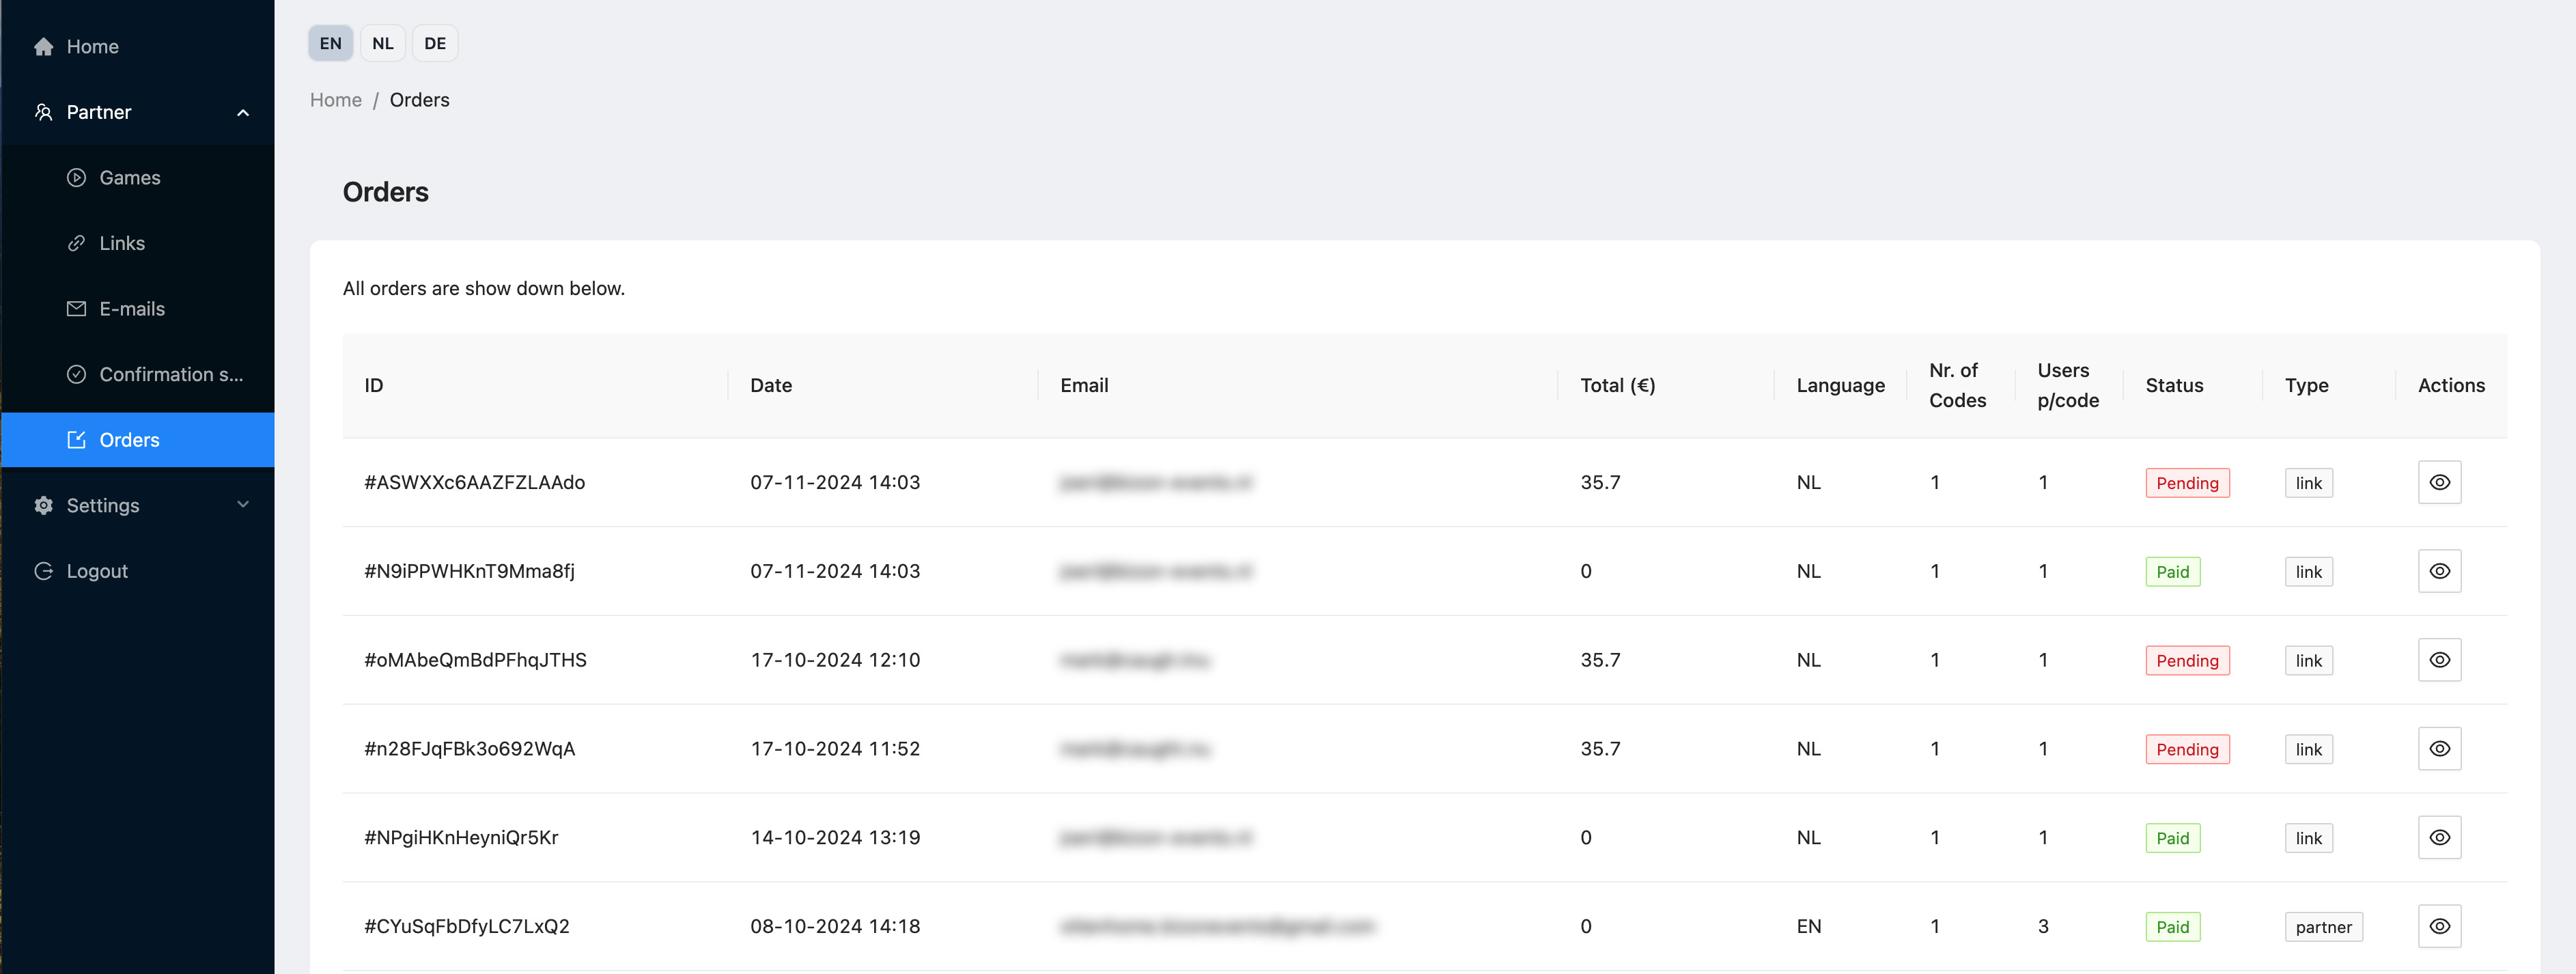Click the Settings gear icon
Screen dimensions: 2576x974
click(44, 504)
